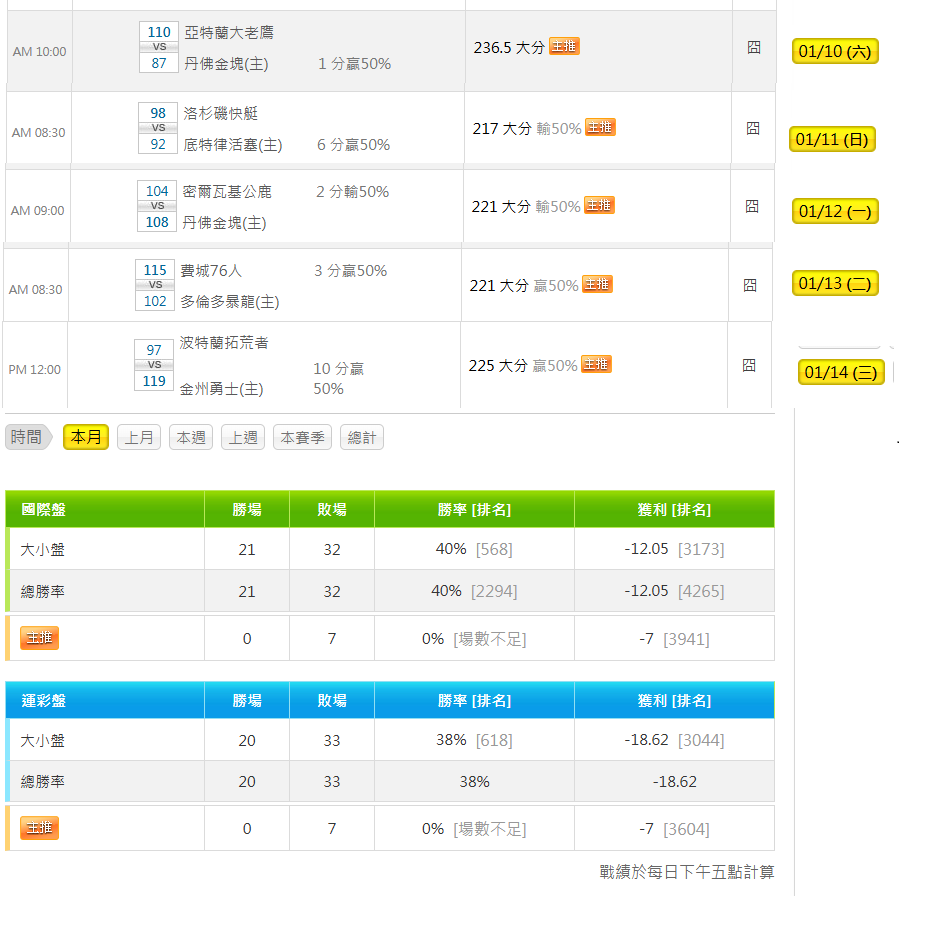This screenshot has height=946, width=948.
Task: Click the 01/10 (六) date label
Action: pos(835,52)
